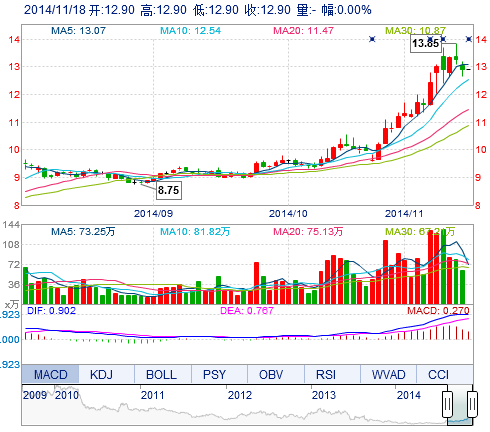Click the right handle of the range selector
This screenshot has width=490, height=432.
472,405
